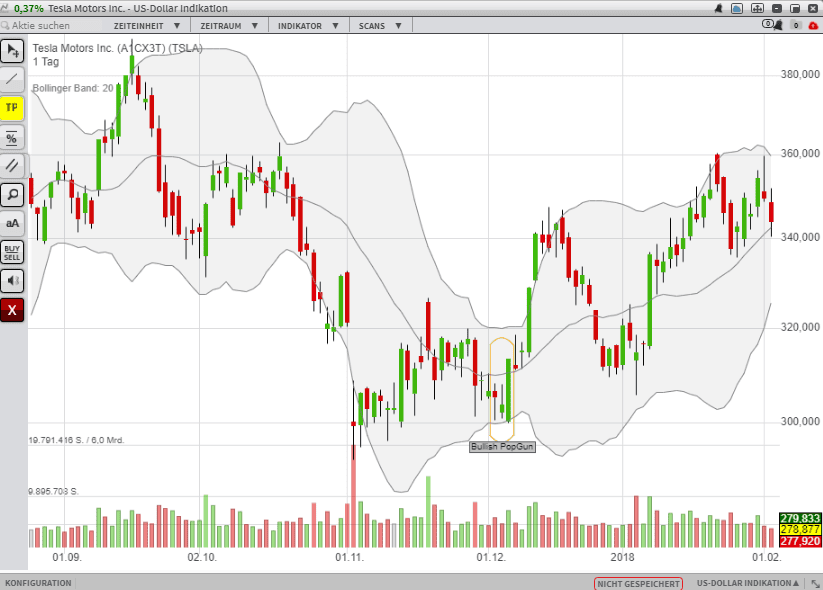Activate the yellow TP tool
The width and height of the screenshot is (823, 590).
[12, 107]
